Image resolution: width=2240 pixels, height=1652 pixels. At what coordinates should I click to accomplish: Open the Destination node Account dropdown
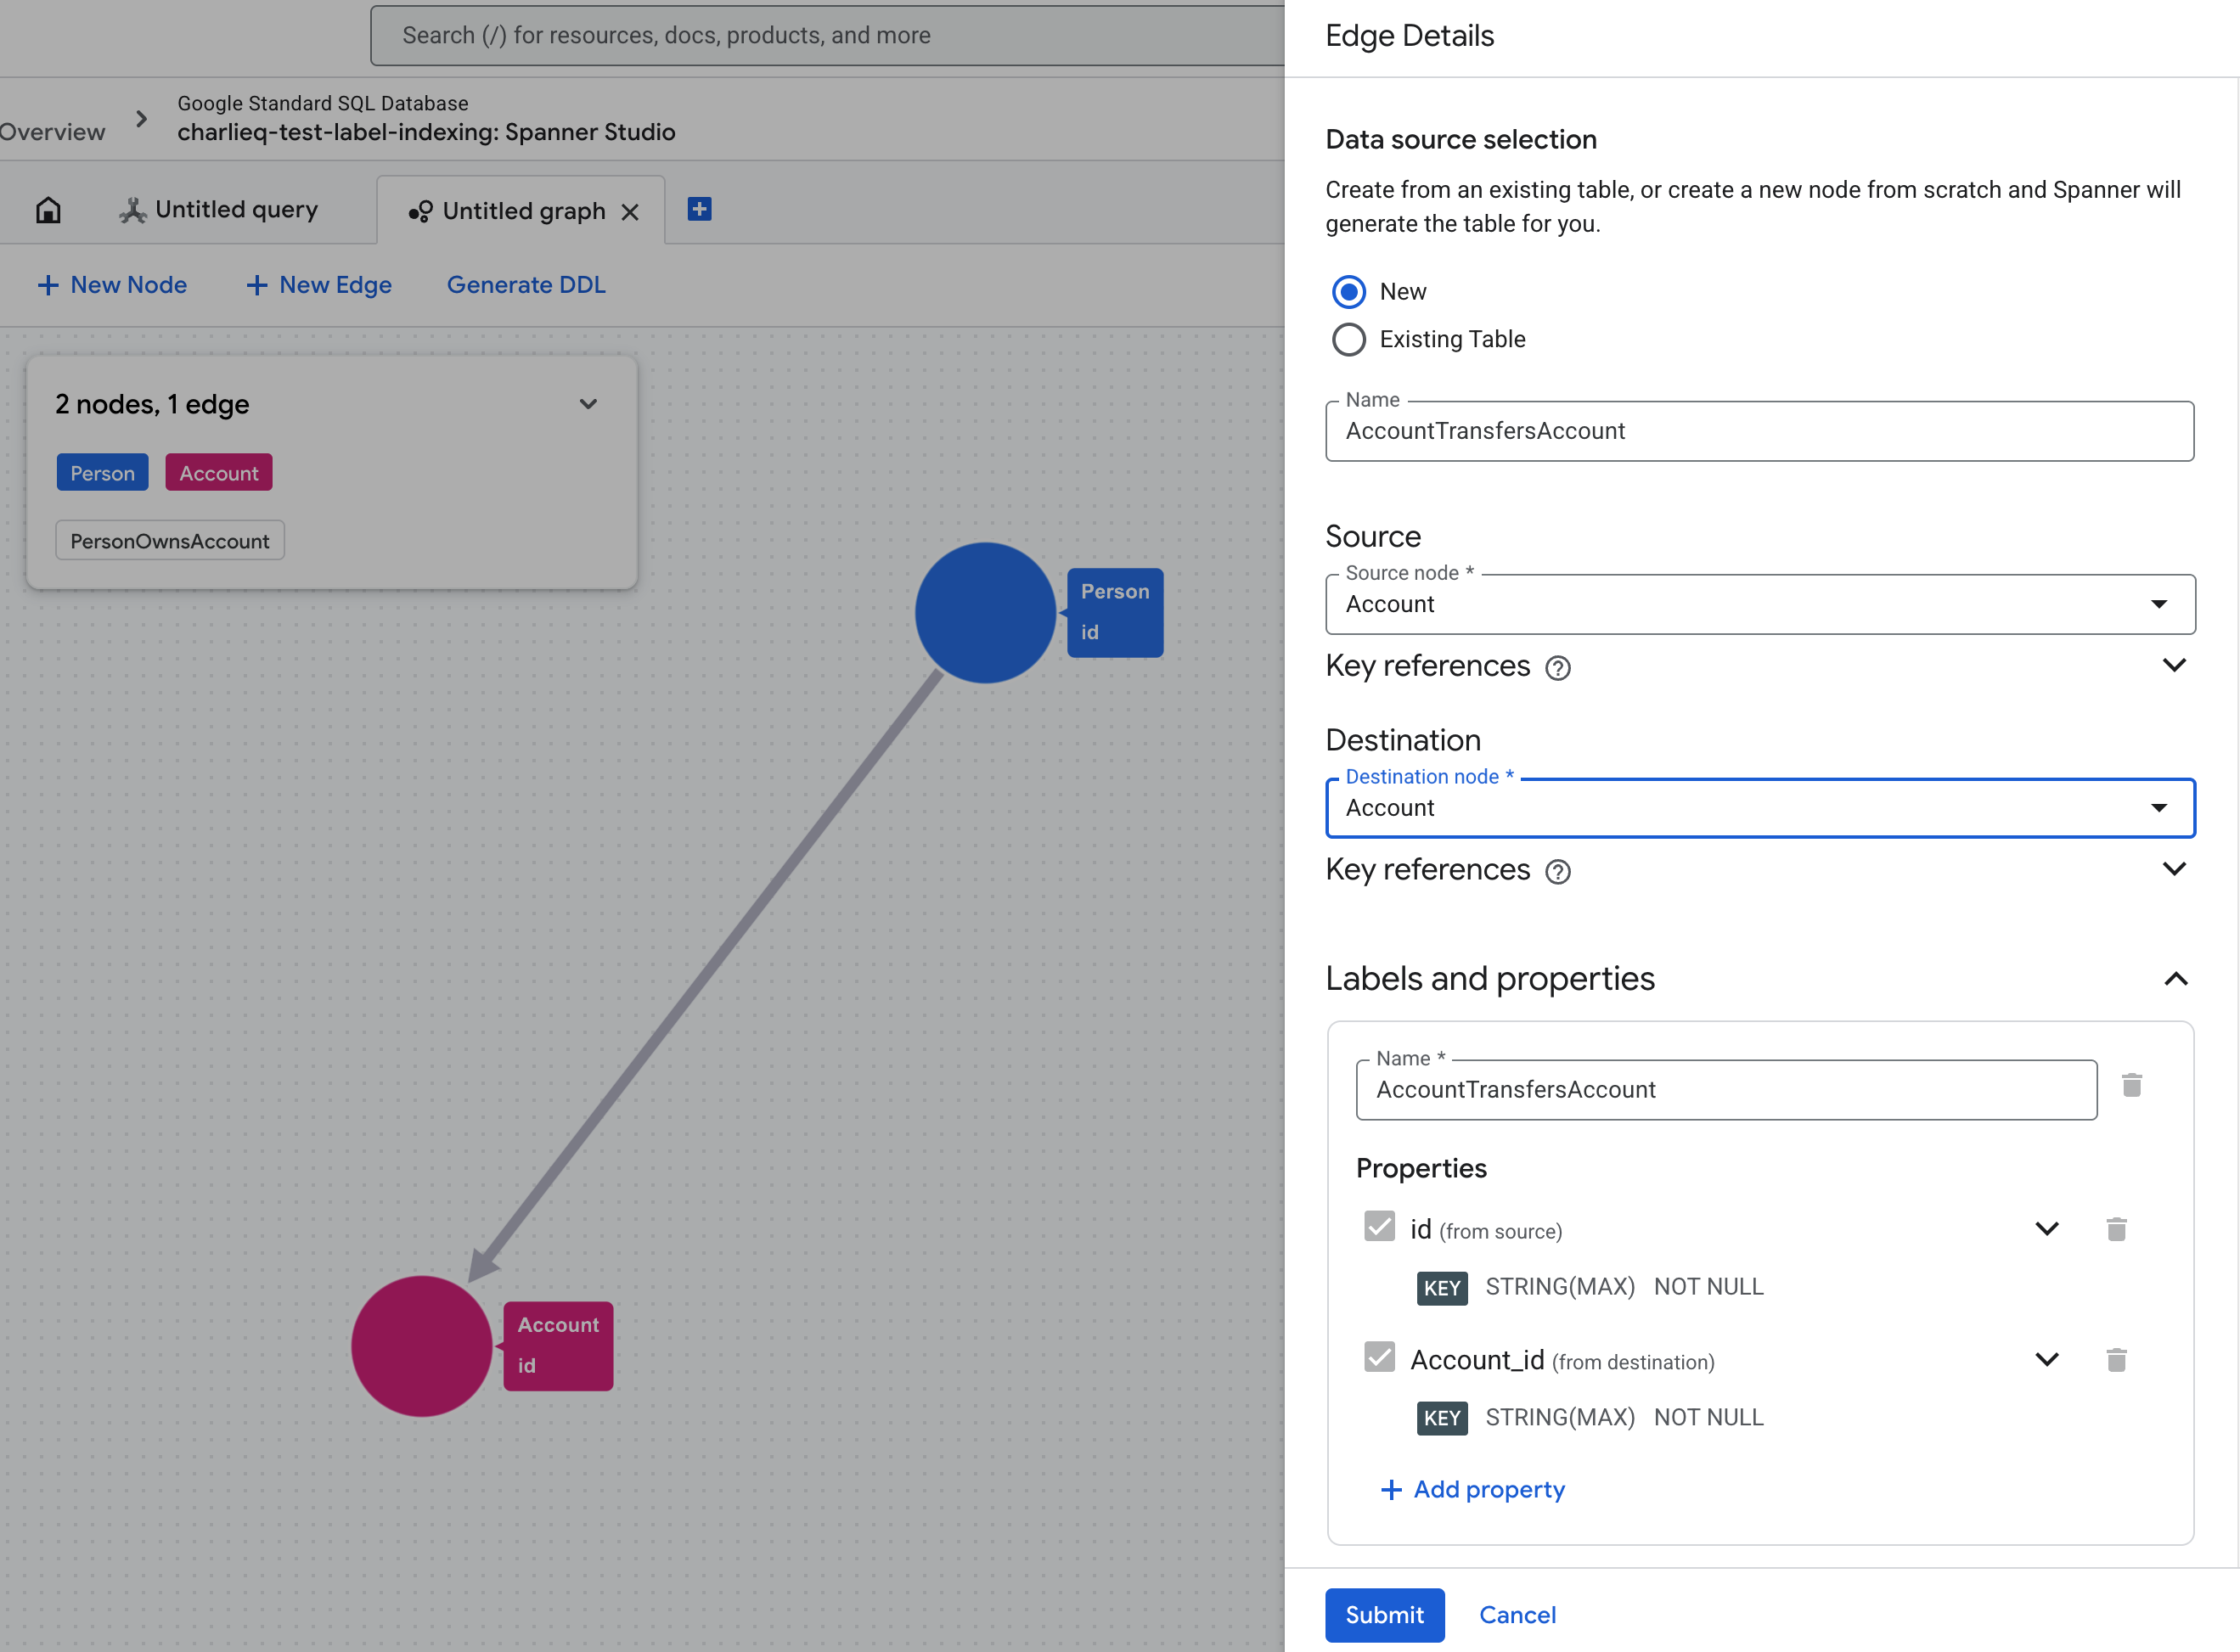[x=2159, y=807]
